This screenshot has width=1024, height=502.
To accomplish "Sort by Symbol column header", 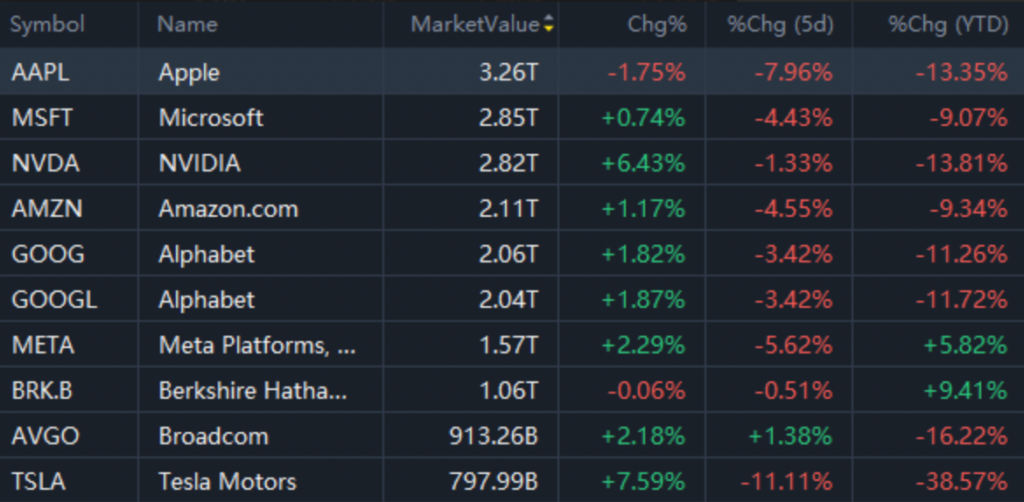I will 47,25.
